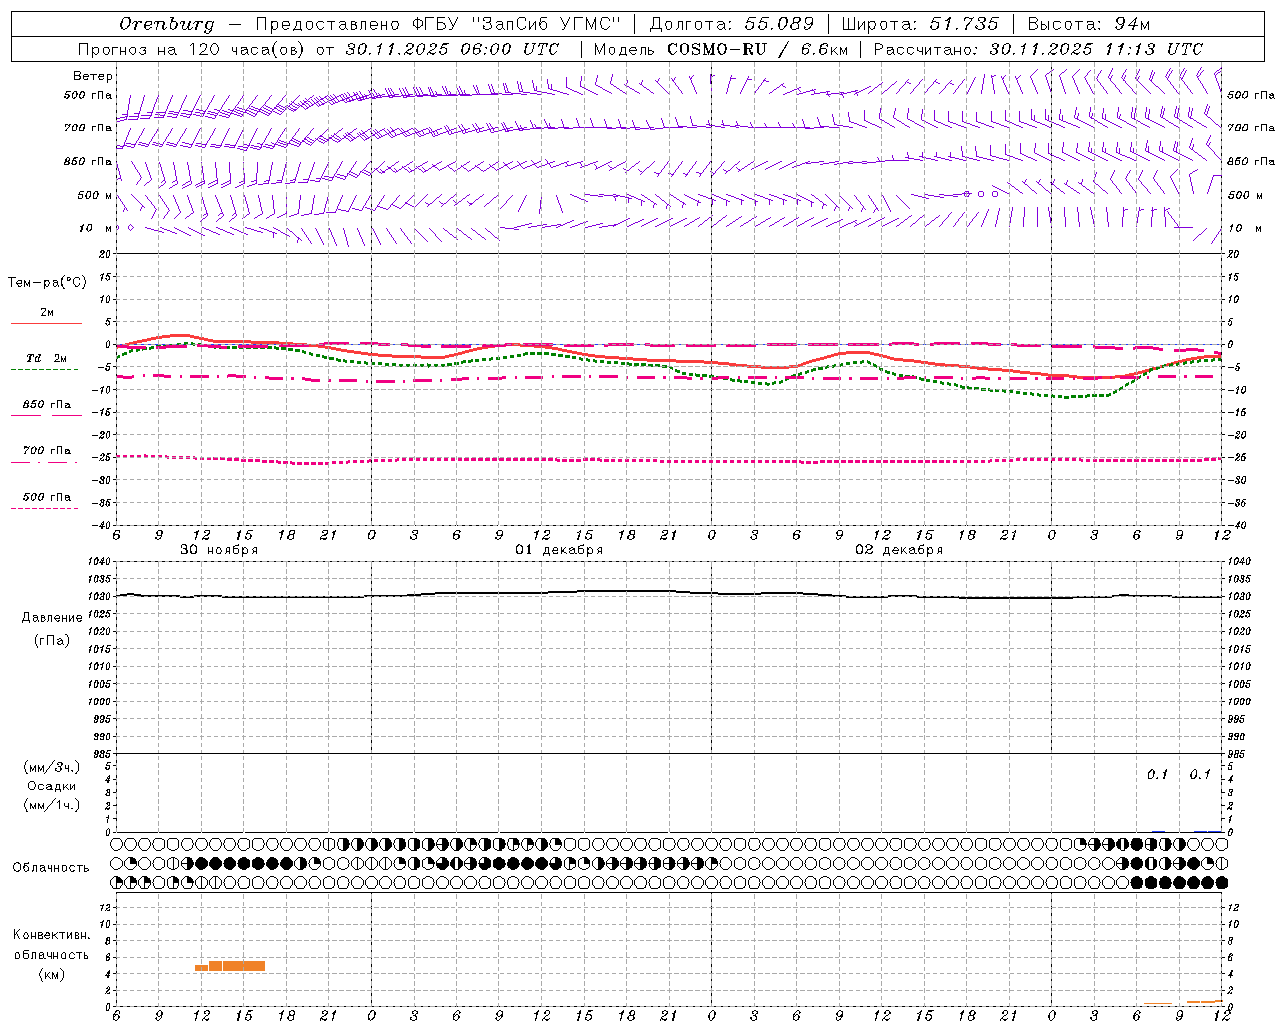
Task: Click the first 0.1 precipitation value
Action: (x=1157, y=775)
